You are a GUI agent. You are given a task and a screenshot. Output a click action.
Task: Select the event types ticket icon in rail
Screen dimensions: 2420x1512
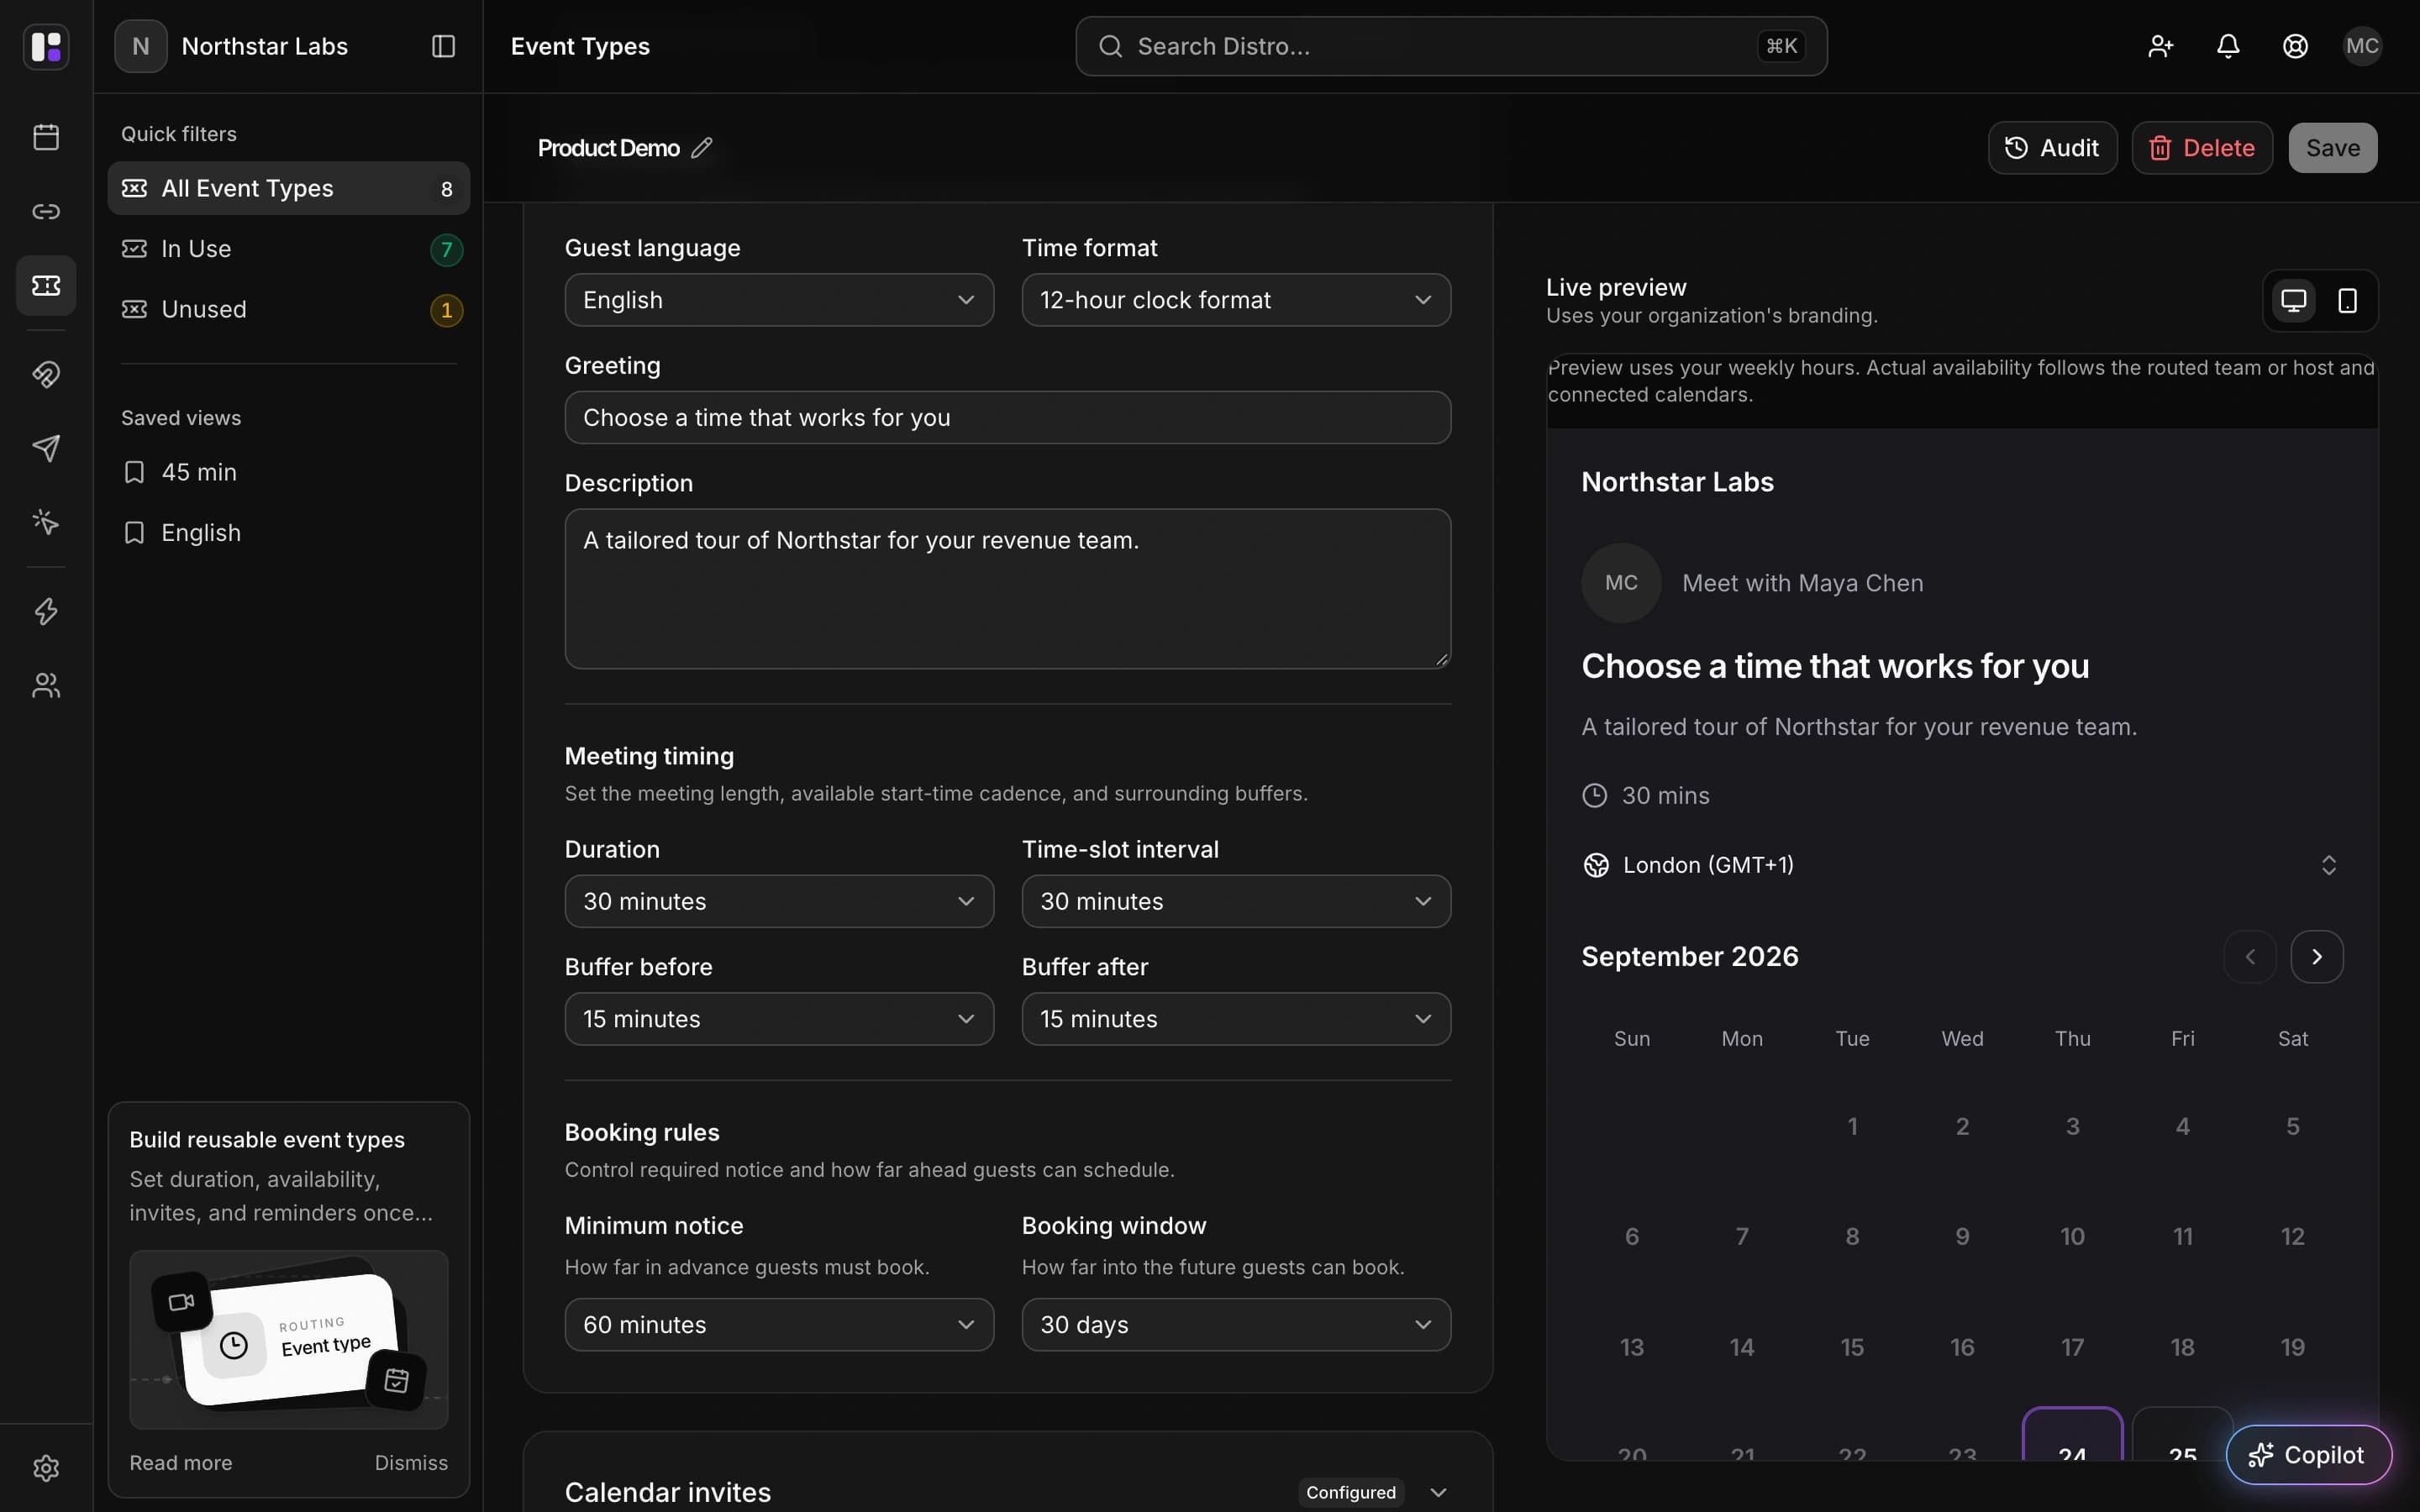pos(46,286)
